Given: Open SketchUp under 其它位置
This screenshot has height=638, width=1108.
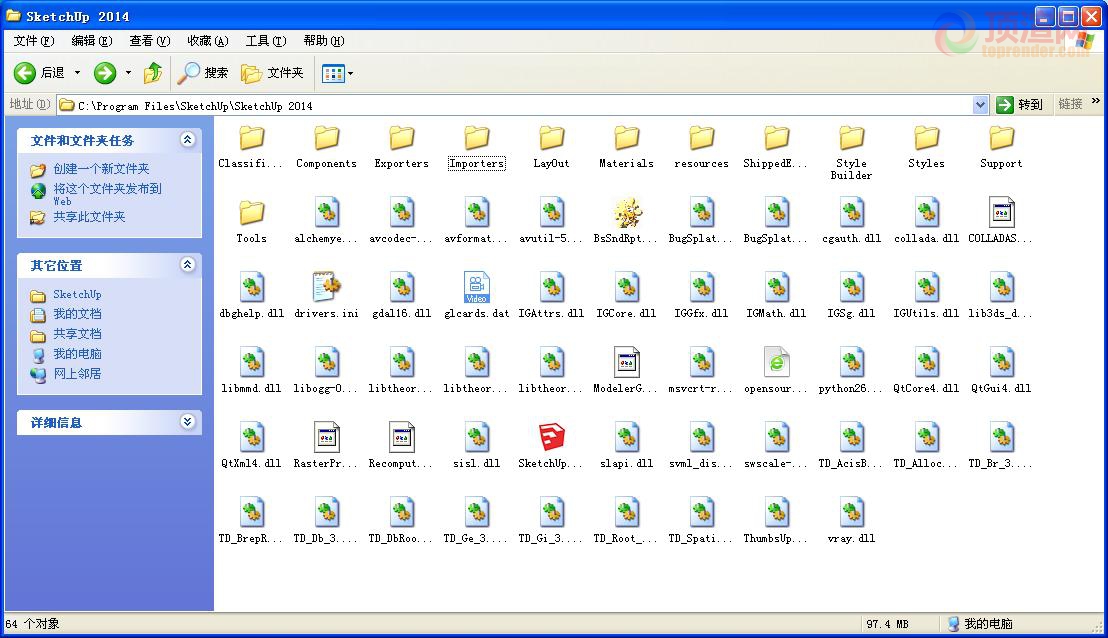Looking at the screenshot, I should click(x=77, y=294).
